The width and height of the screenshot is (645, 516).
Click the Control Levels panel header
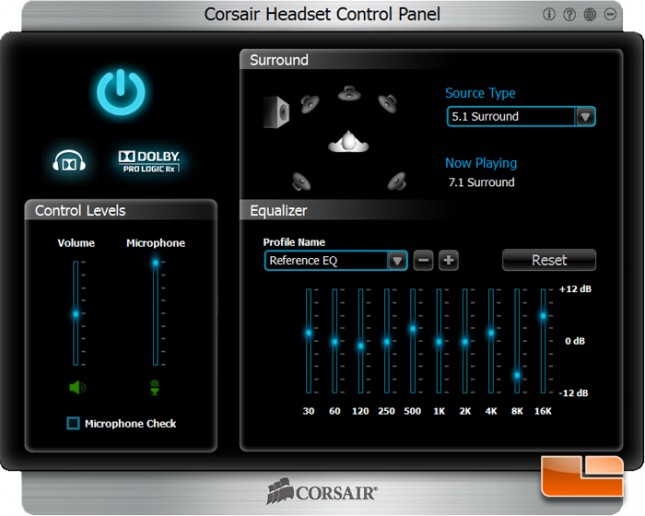tap(121, 211)
